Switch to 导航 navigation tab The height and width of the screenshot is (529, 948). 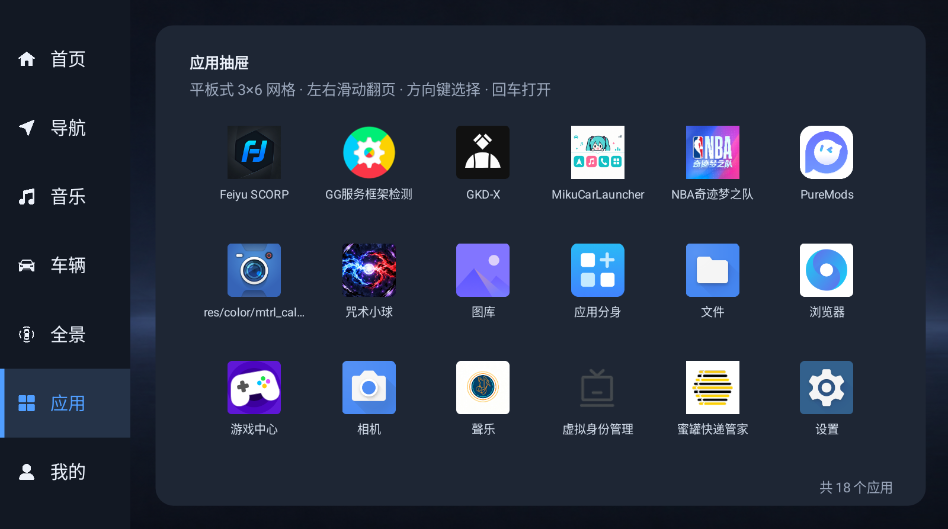65,128
